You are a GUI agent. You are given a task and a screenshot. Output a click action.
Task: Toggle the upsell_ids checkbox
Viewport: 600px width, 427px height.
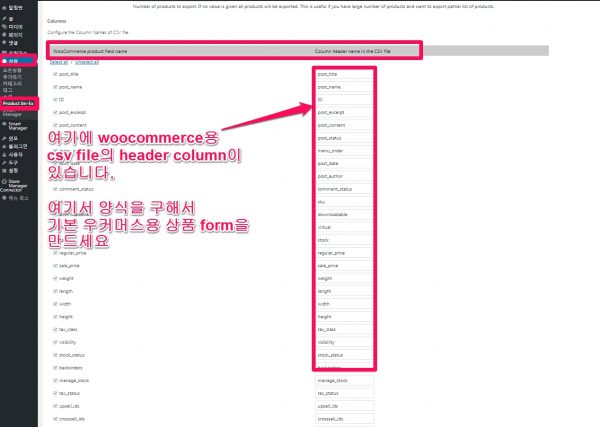click(x=55, y=406)
